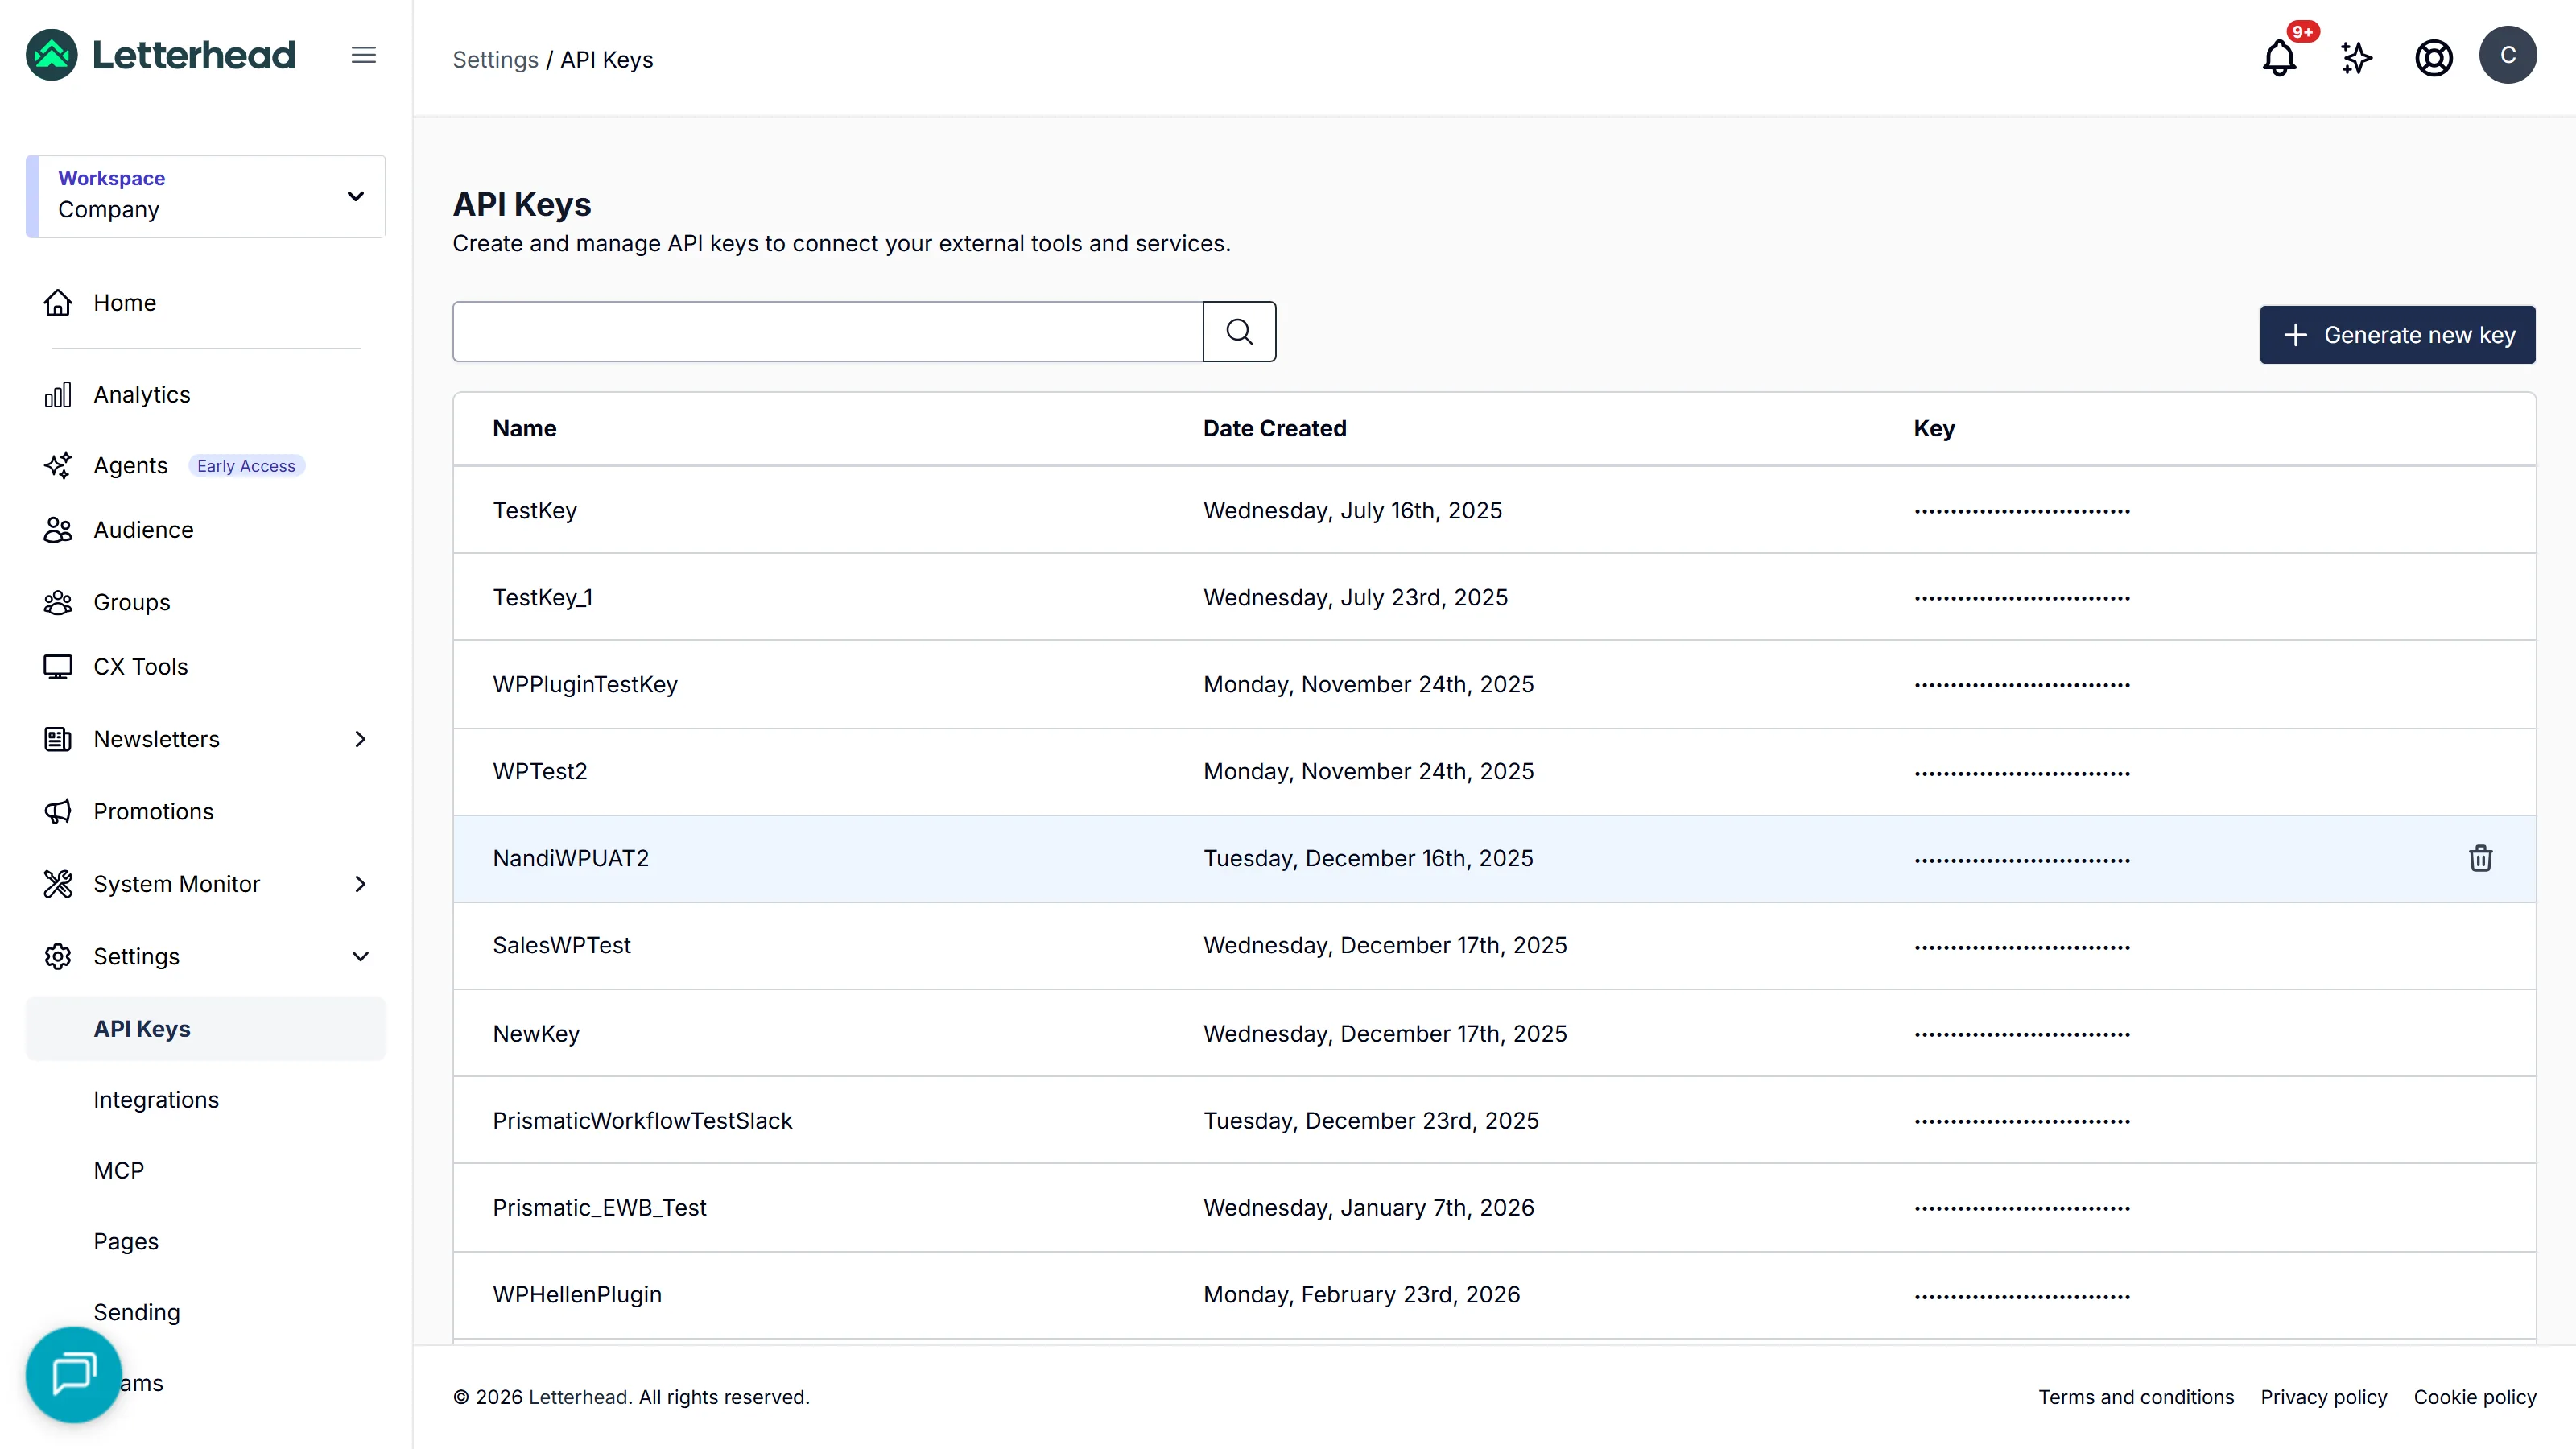Click the Promotions megaphone icon
This screenshot has width=2576, height=1449.
pos(58,812)
